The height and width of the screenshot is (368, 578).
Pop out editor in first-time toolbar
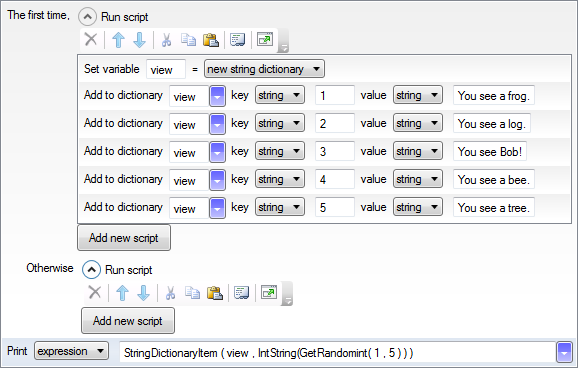pos(265,39)
